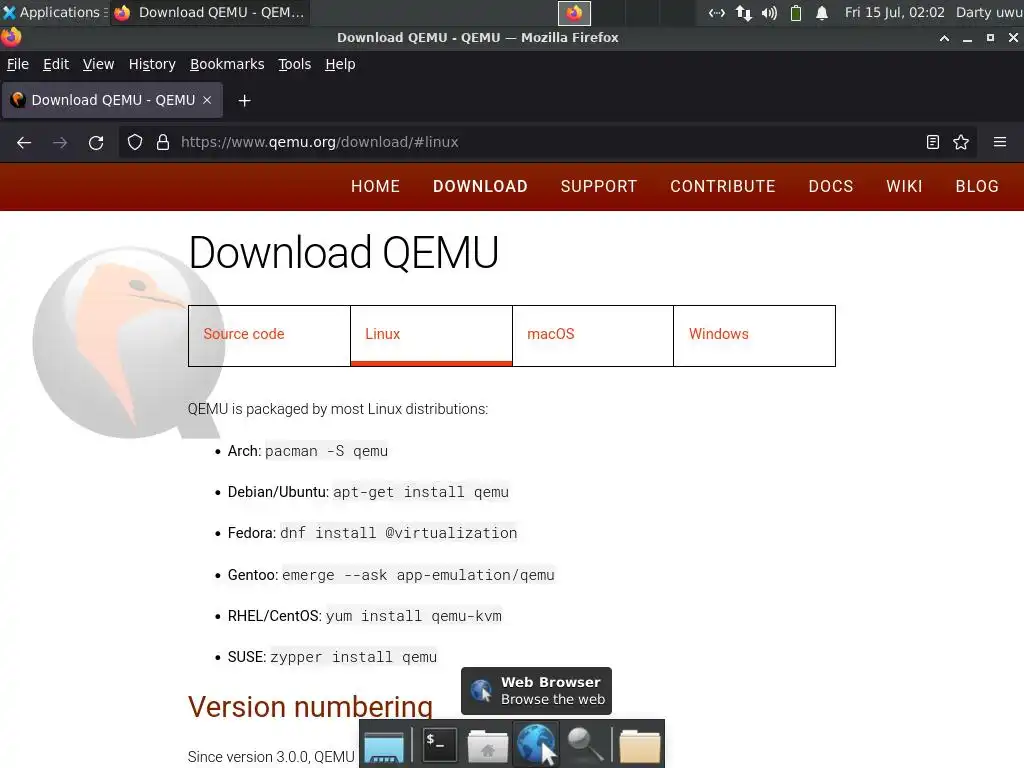This screenshot has width=1024, height=768.
Task: Switch to the Windows tab
Action: tap(754, 336)
